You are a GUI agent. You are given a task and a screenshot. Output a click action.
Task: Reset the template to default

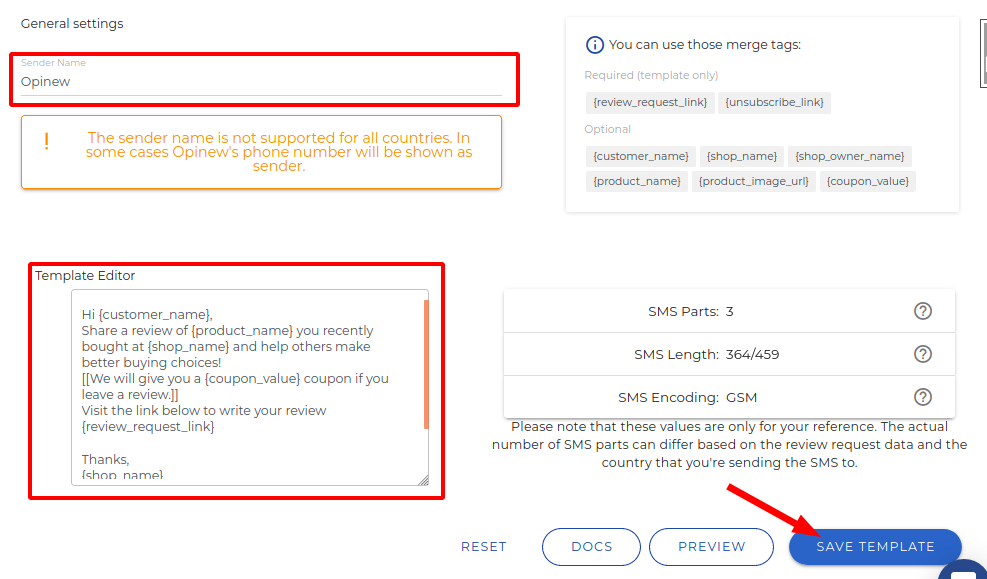483,547
